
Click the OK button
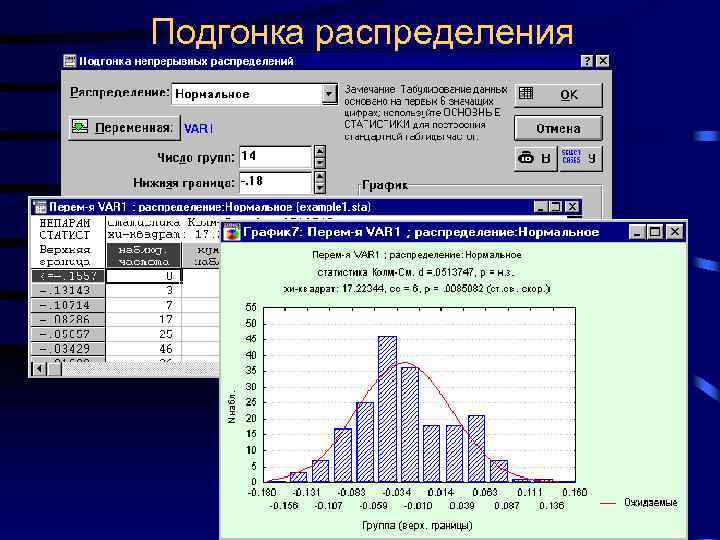558,95
